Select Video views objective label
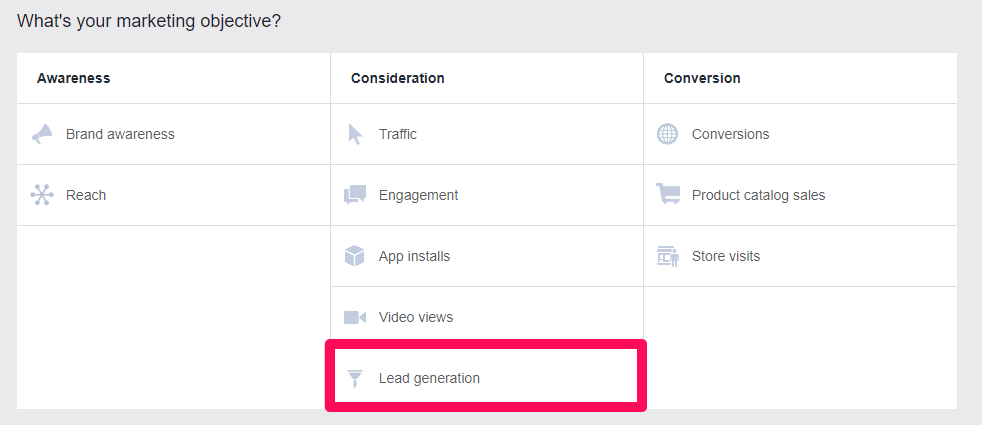 [416, 317]
